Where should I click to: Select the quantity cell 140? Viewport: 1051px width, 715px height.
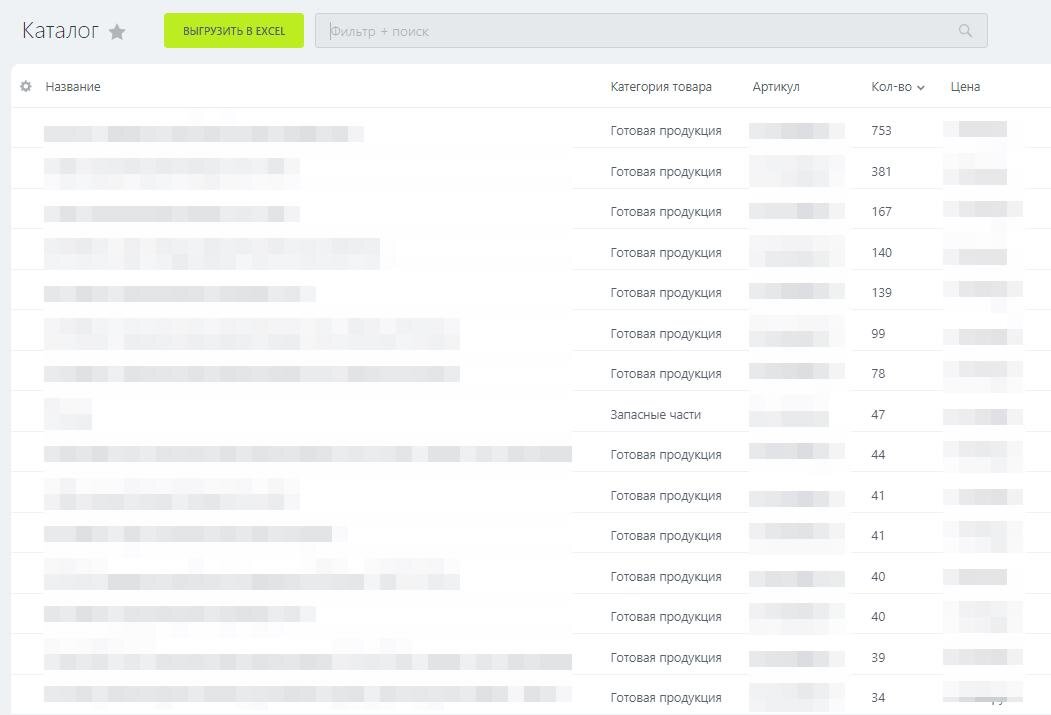coord(881,253)
